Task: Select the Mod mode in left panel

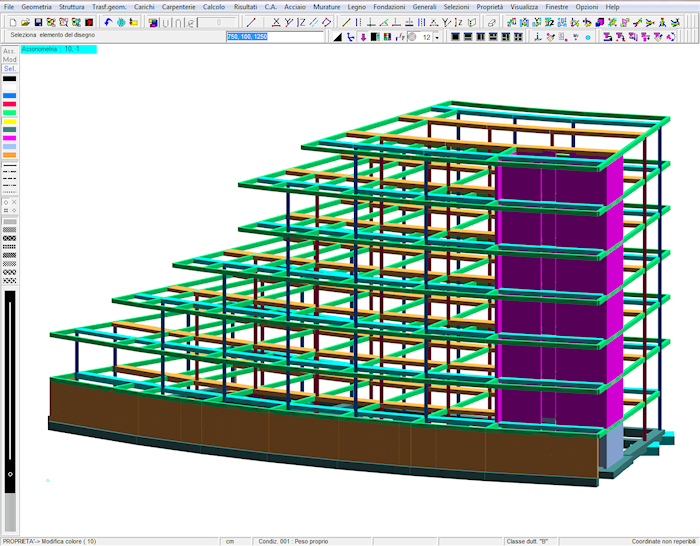Action: pos(9,60)
